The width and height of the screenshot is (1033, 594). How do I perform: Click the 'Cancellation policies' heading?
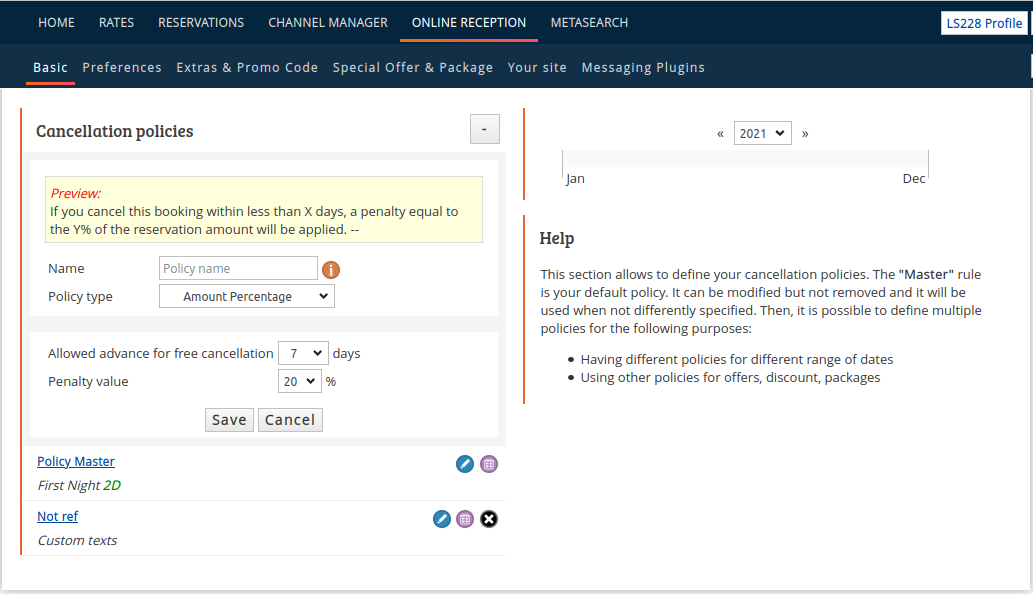(x=115, y=131)
